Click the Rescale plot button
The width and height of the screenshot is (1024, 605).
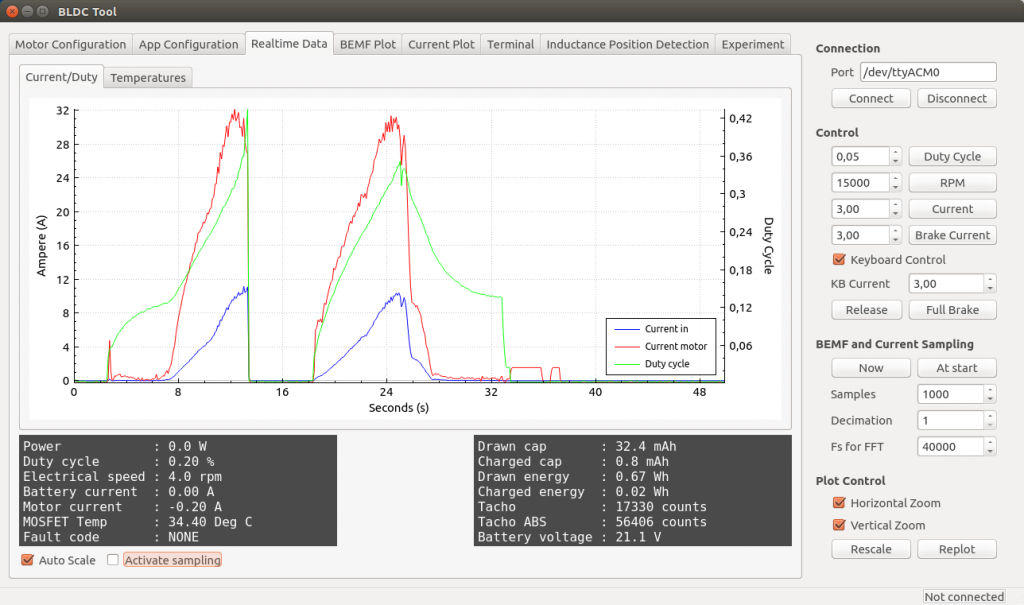[x=871, y=549]
